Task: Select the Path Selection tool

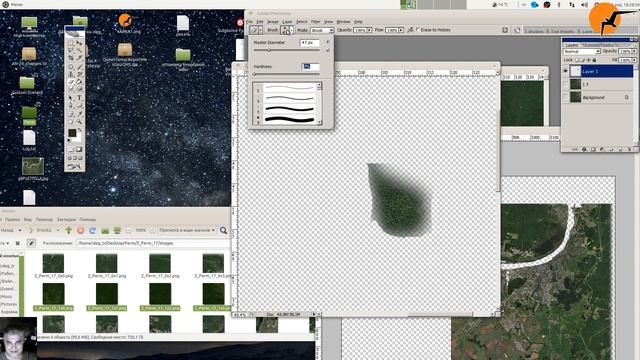Action: tap(71, 98)
